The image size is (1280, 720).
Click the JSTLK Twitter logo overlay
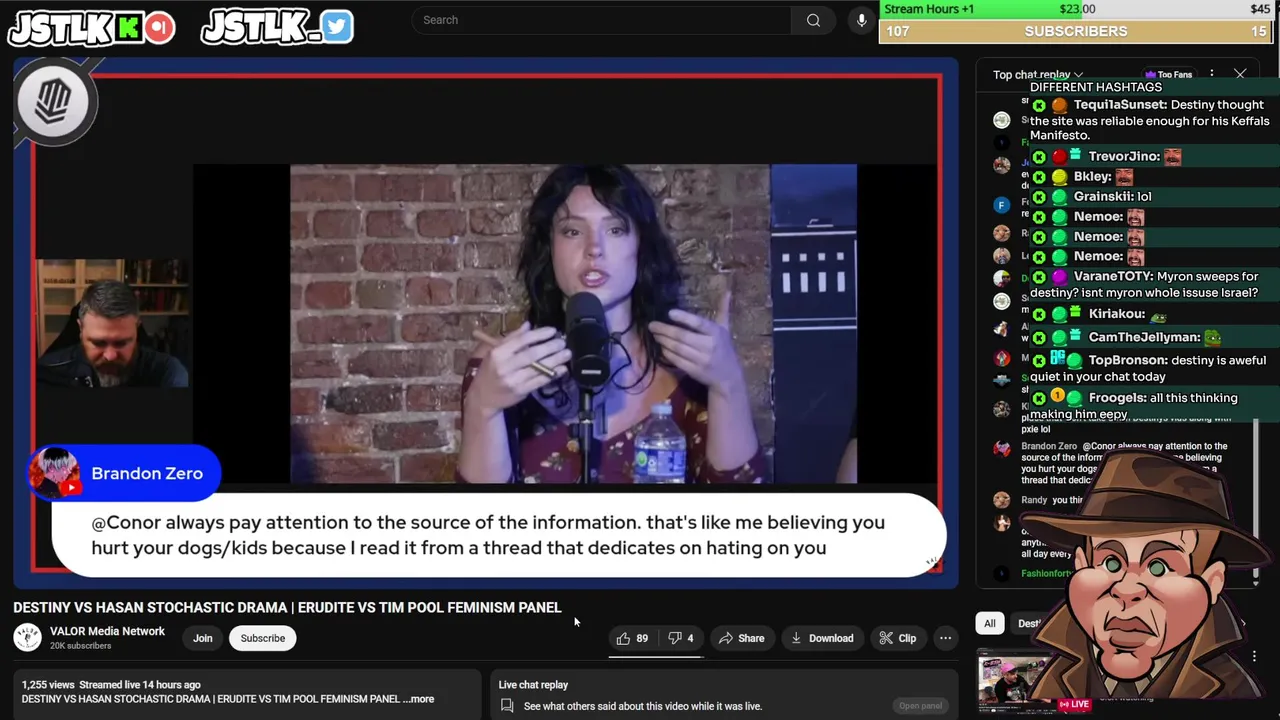pyautogui.click(x=277, y=26)
